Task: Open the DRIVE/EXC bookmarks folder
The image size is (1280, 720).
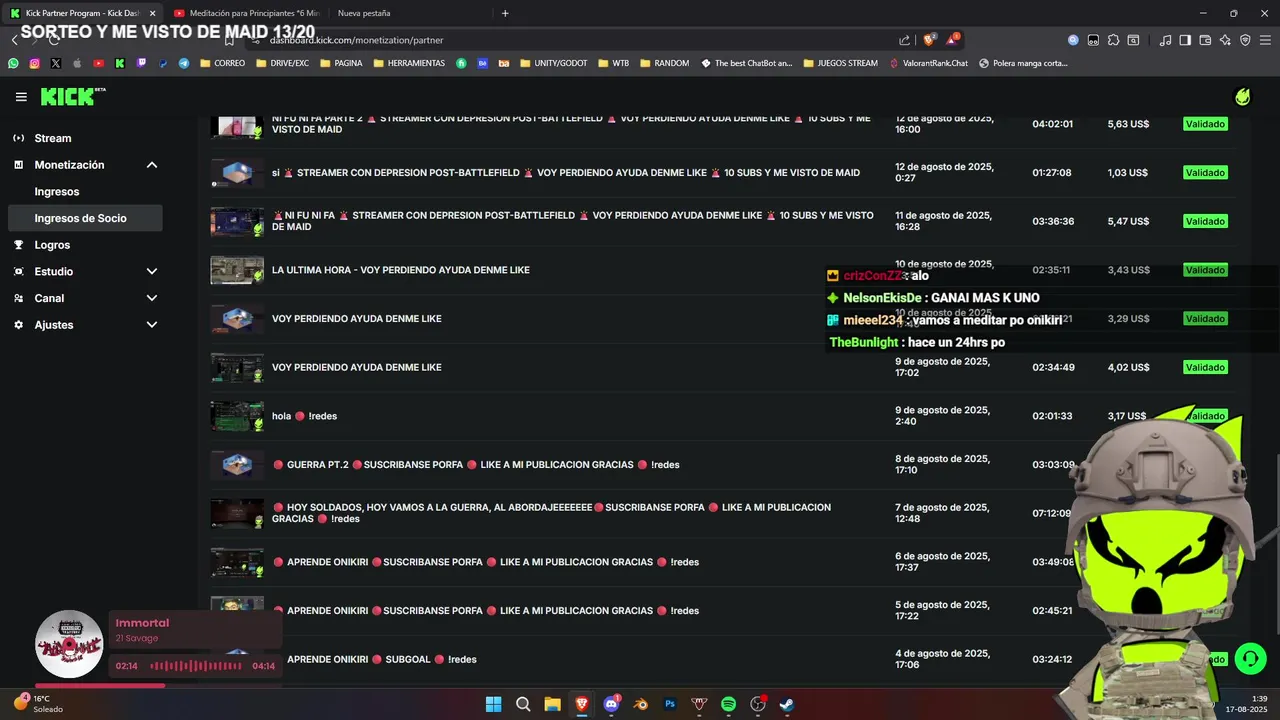Action: click(282, 63)
